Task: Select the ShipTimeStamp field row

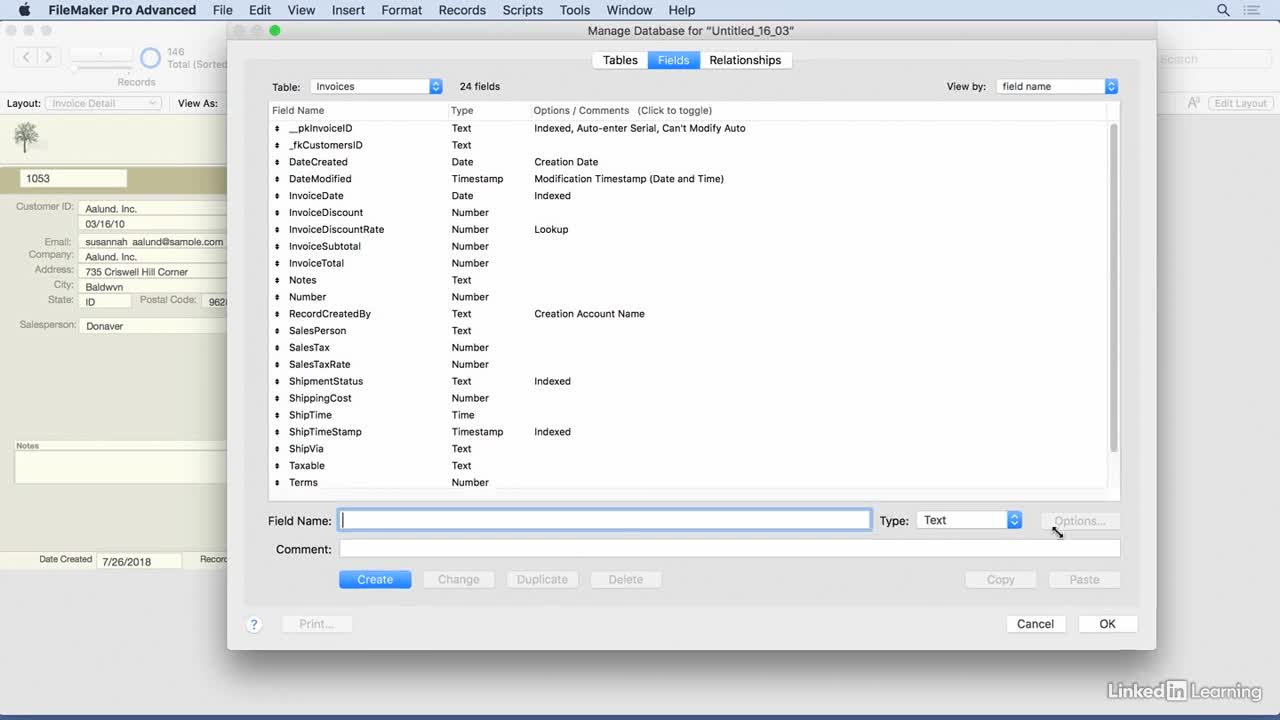Action: [x=688, y=432]
